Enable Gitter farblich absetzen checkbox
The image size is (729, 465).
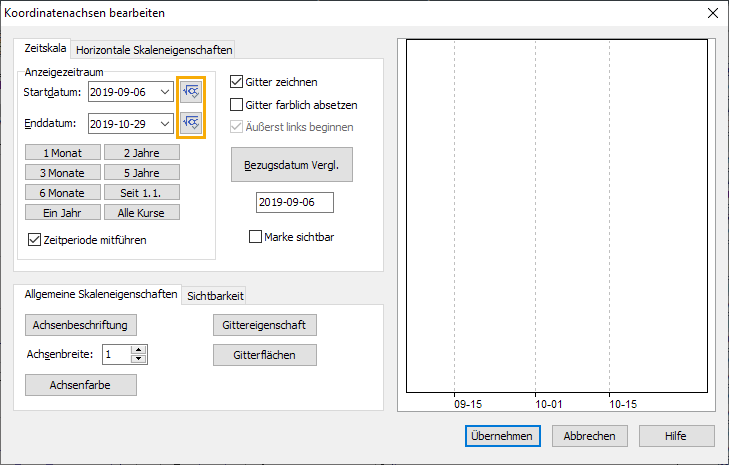(x=237, y=104)
